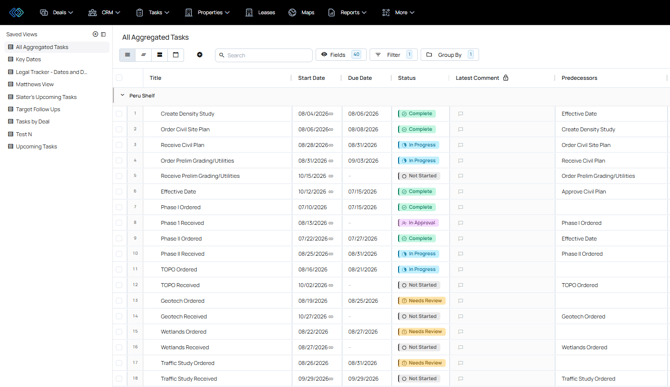Click the Reports document icon

[332, 12]
